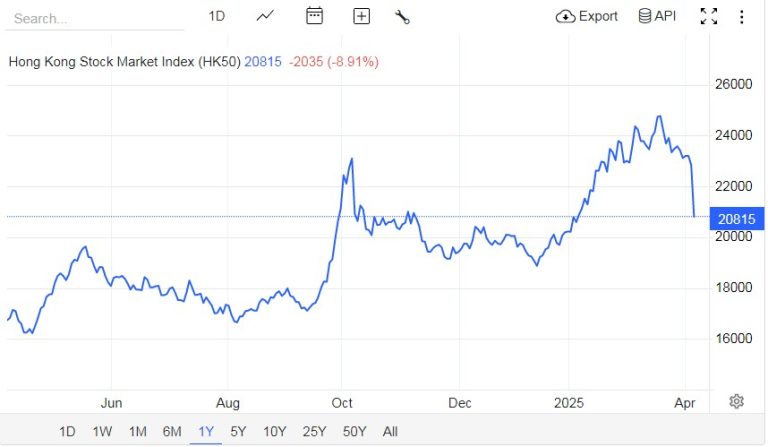The height and width of the screenshot is (447, 768).
Task: Open the 1D interval dropdown in the toolbar
Action: [x=216, y=16]
